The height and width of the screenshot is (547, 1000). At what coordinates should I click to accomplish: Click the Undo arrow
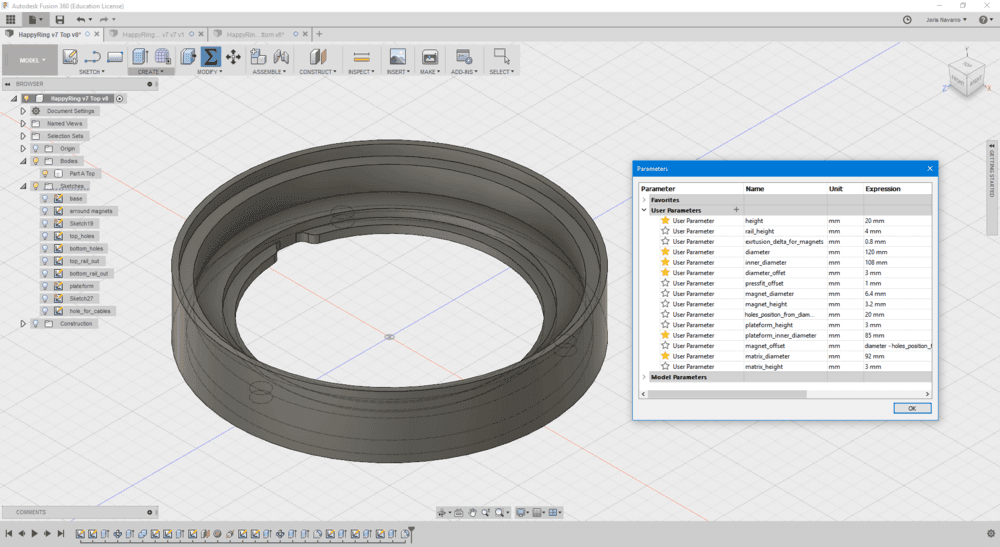(80, 20)
